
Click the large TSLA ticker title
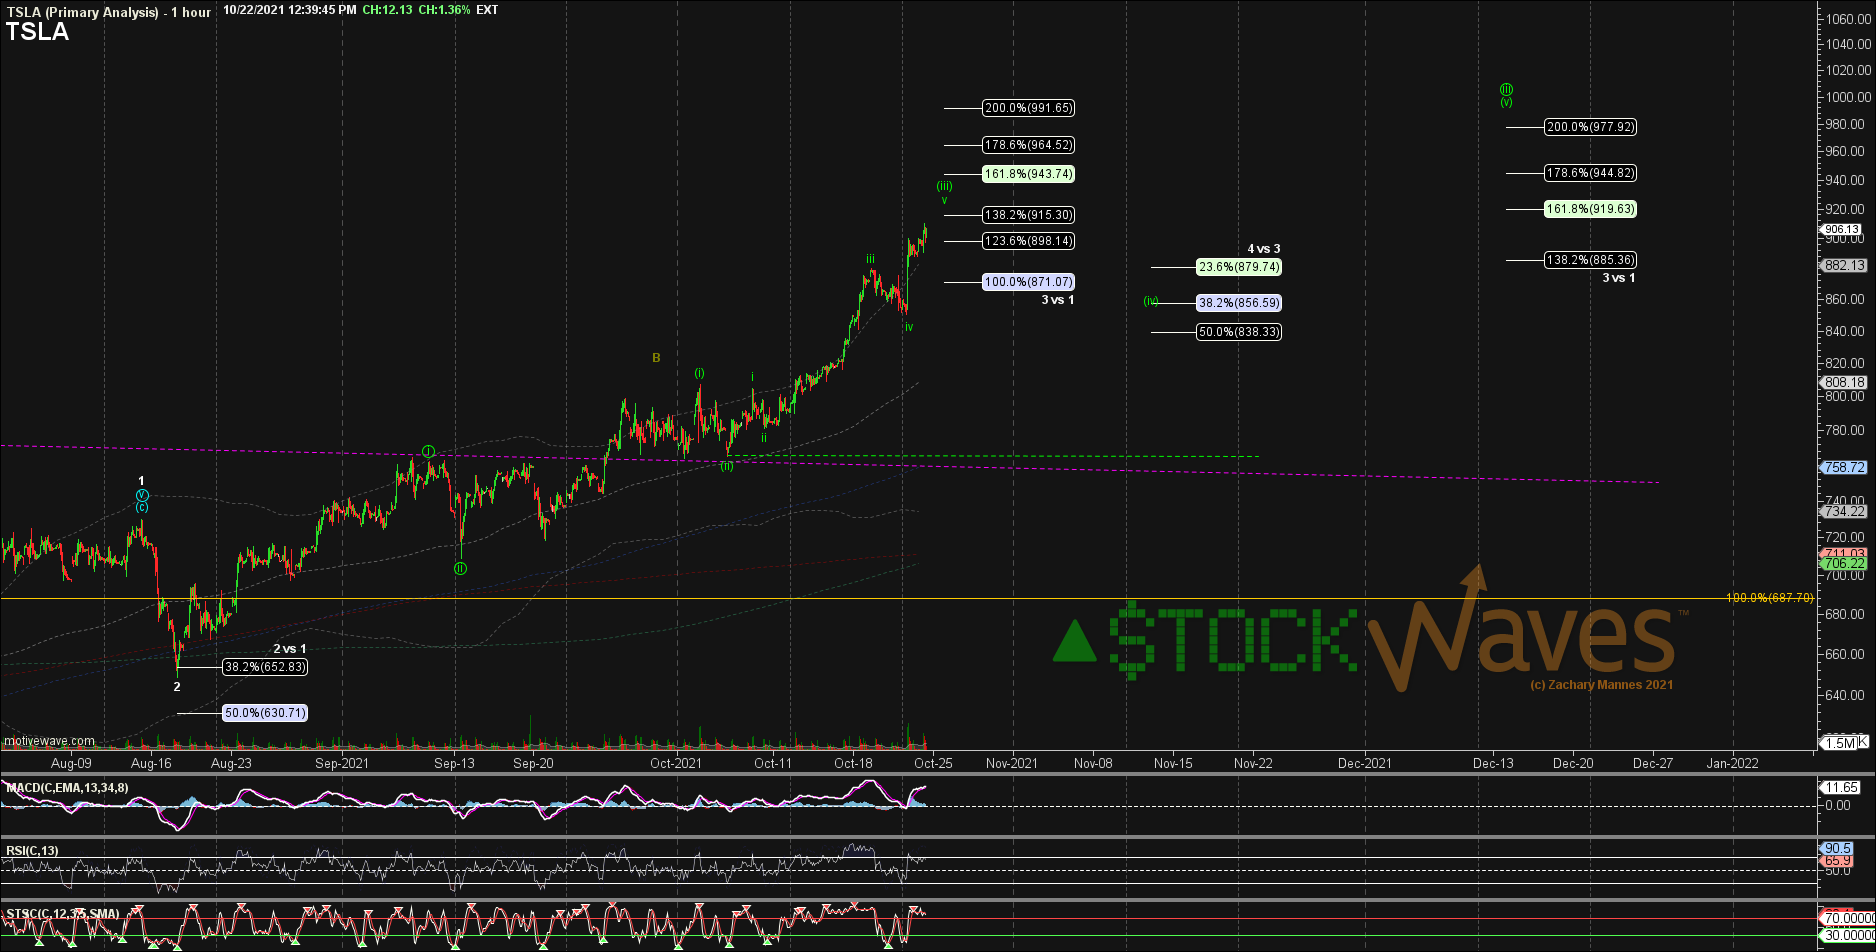tap(37, 32)
